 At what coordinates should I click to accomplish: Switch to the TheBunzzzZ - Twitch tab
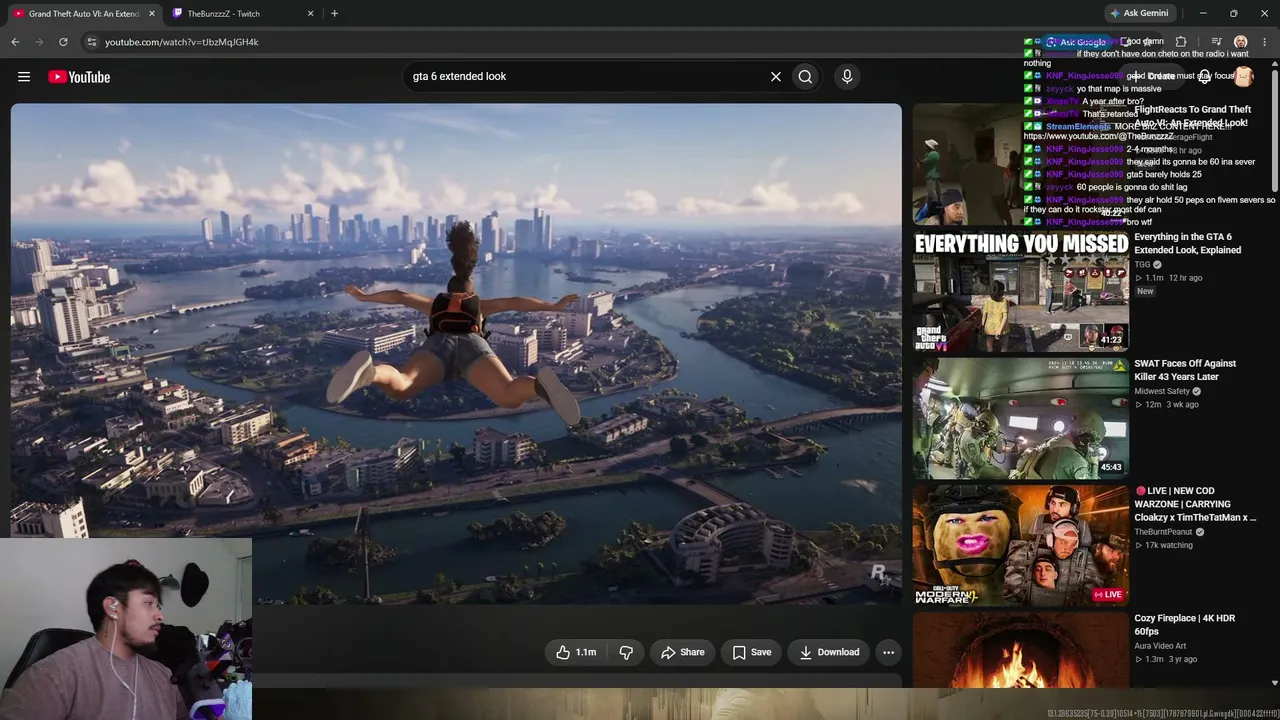point(243,13)
